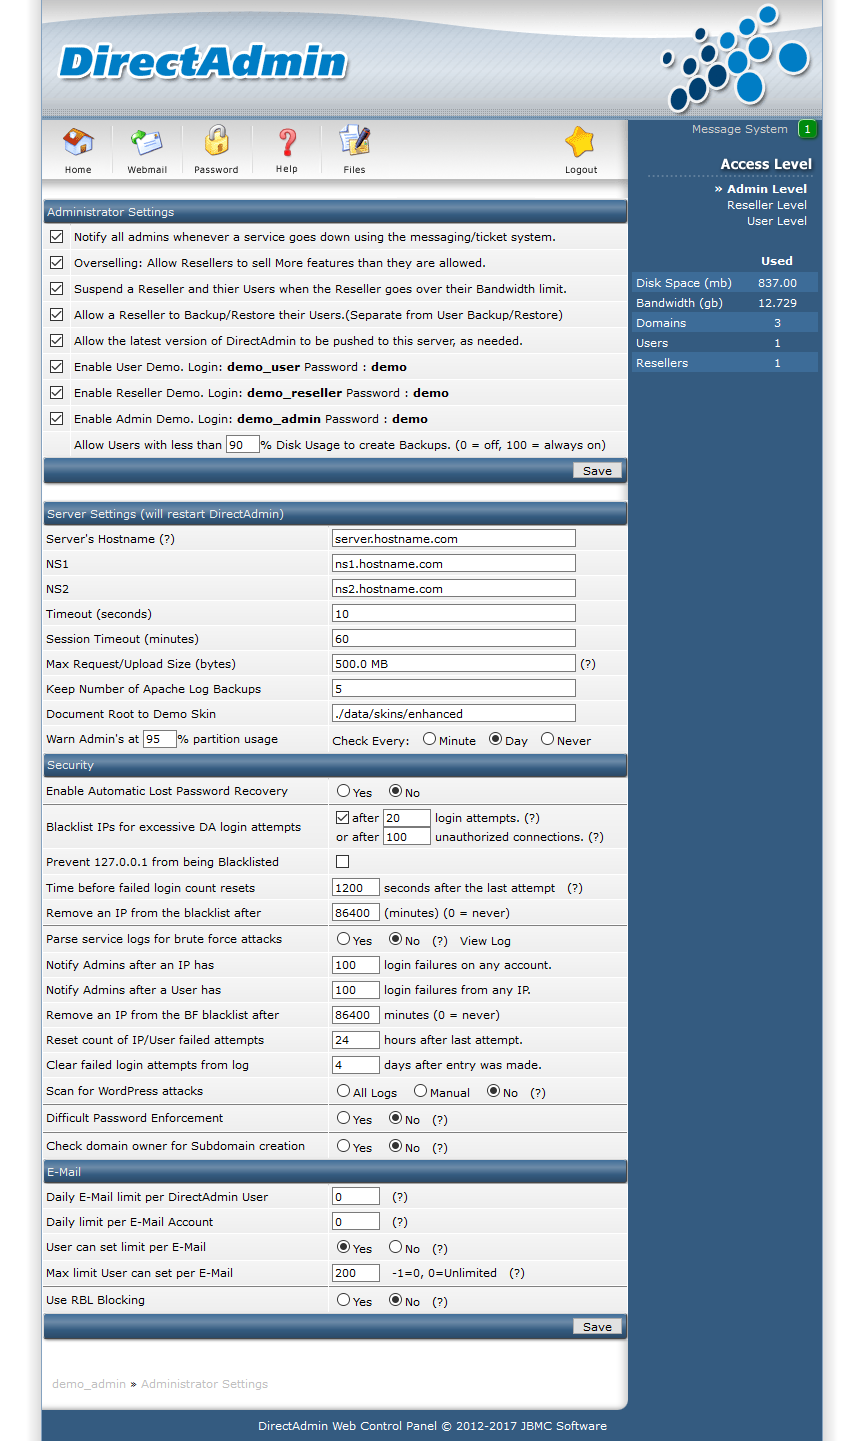
Task: Click the login attempts count field
Action: 407,818
